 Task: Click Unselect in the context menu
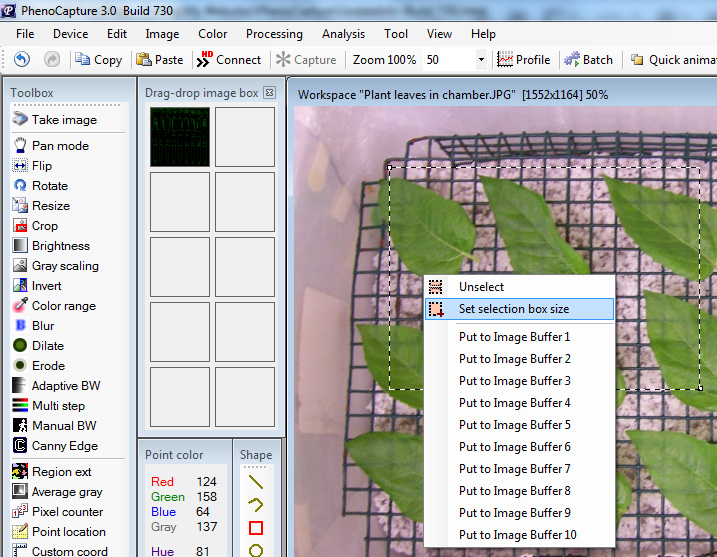click(481, 287)
